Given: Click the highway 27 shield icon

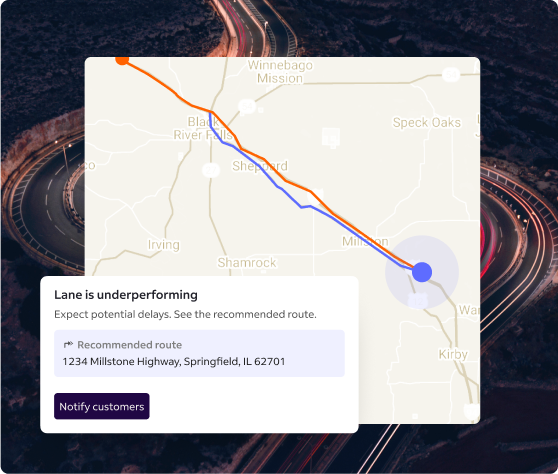Looking at the screenshot, I should click(x=211, y=170).
